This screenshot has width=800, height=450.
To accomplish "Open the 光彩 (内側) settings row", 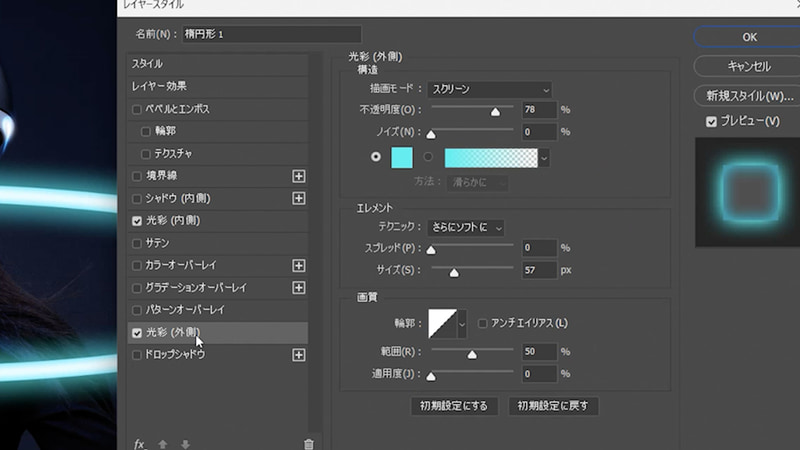I will tap(217, 221).
